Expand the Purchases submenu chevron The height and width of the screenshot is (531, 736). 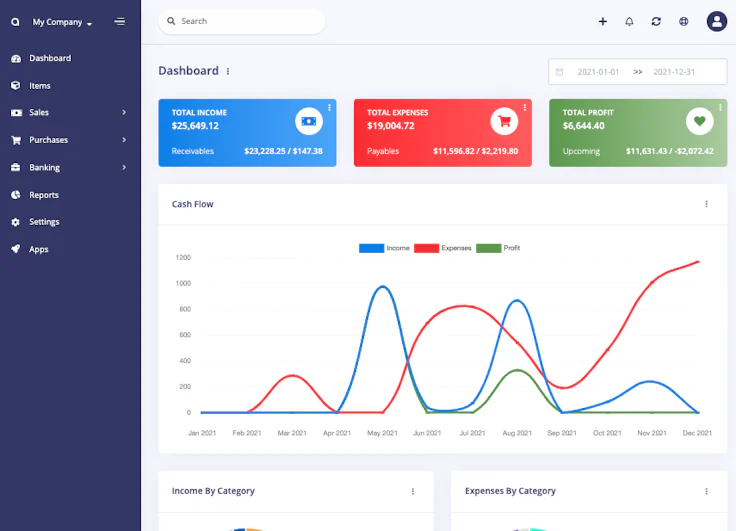click(124, 140)
